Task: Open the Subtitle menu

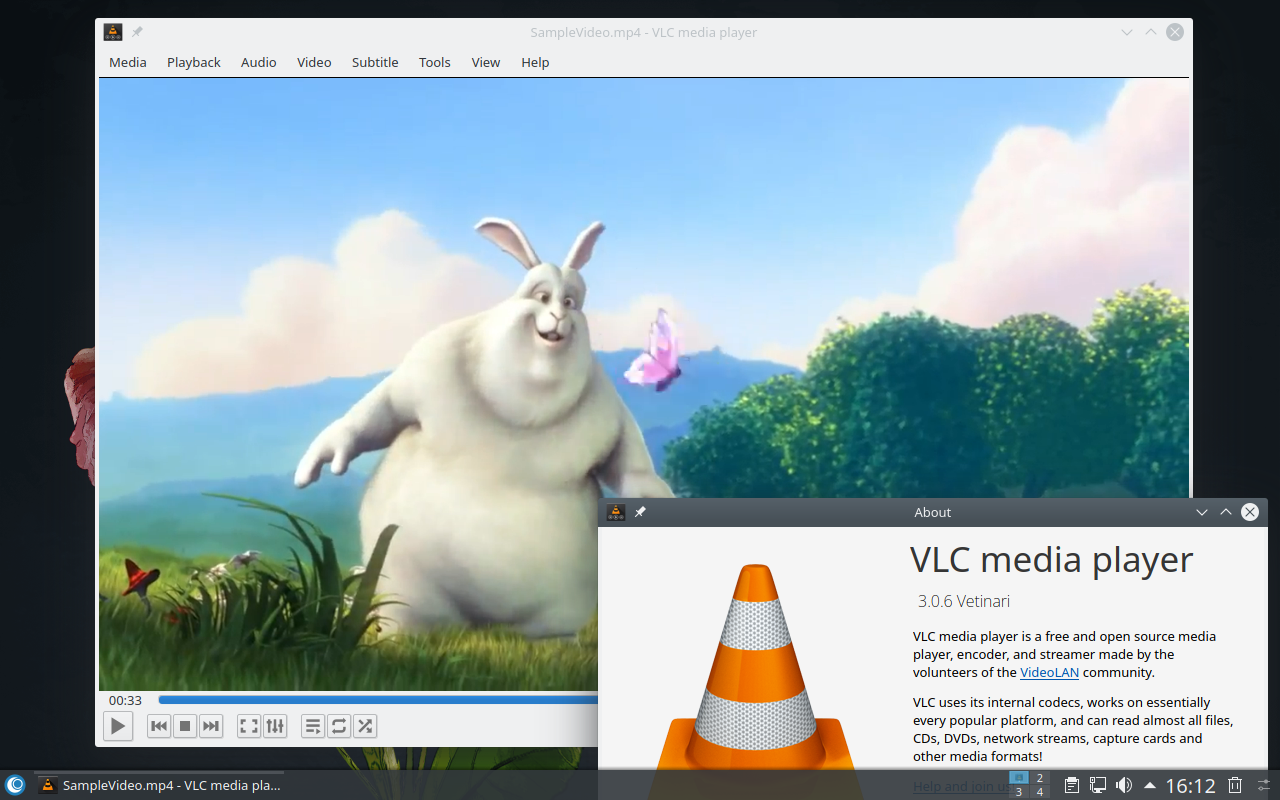Action: (x=375, y=62)
